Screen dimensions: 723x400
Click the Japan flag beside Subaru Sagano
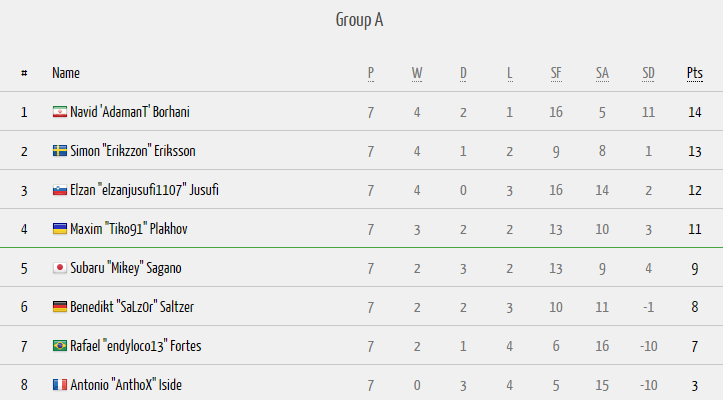point(59,268)
